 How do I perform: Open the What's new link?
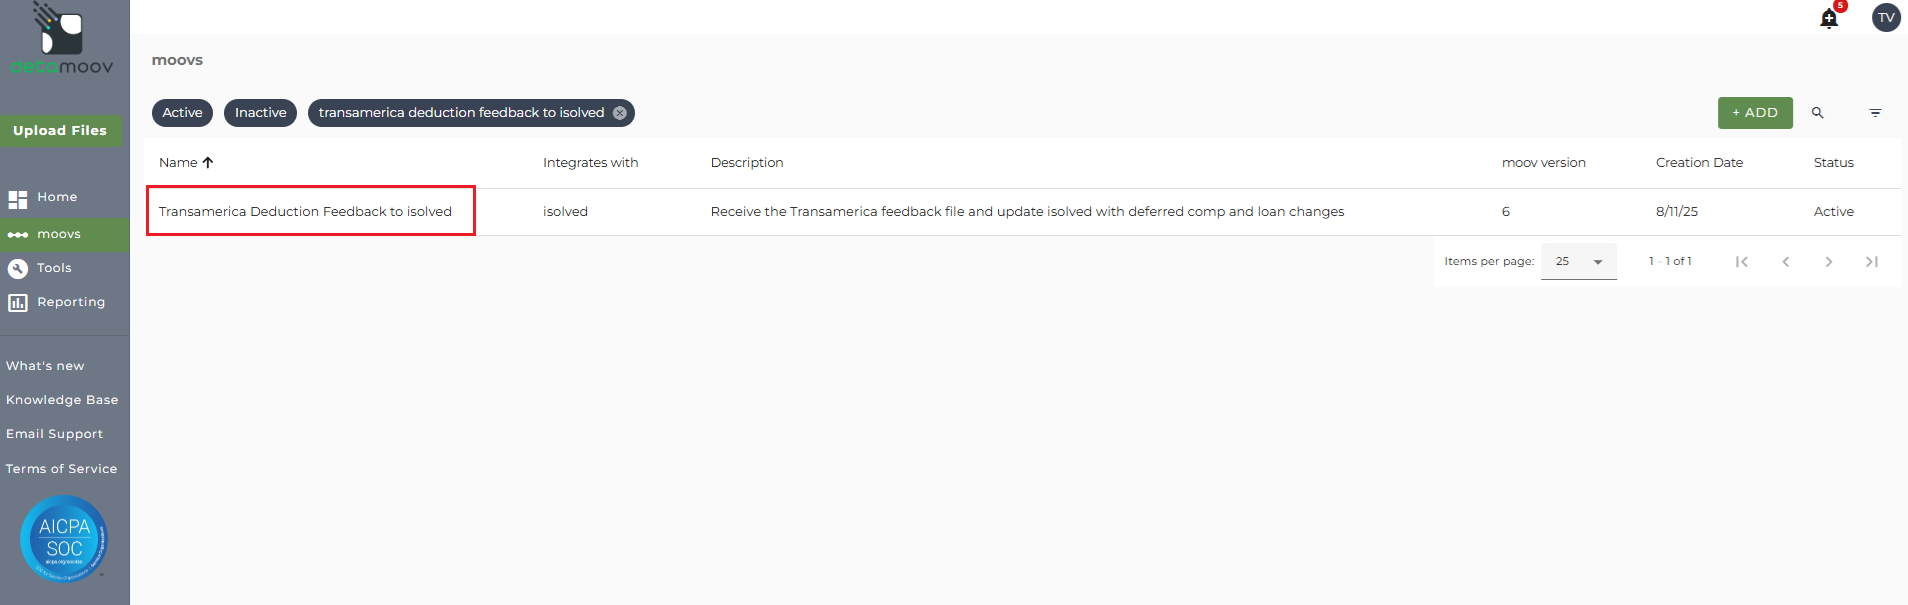point(45,366)
